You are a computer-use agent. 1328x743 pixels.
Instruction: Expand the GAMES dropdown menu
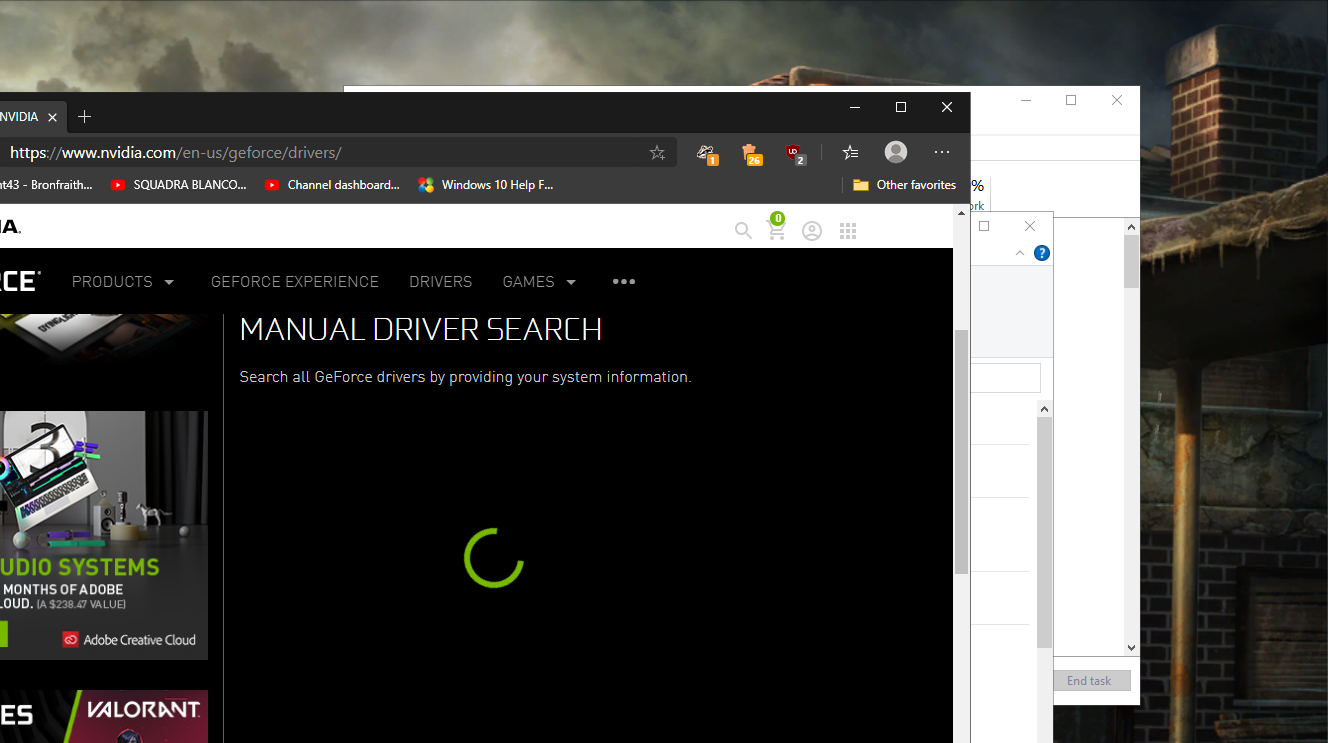539,282
